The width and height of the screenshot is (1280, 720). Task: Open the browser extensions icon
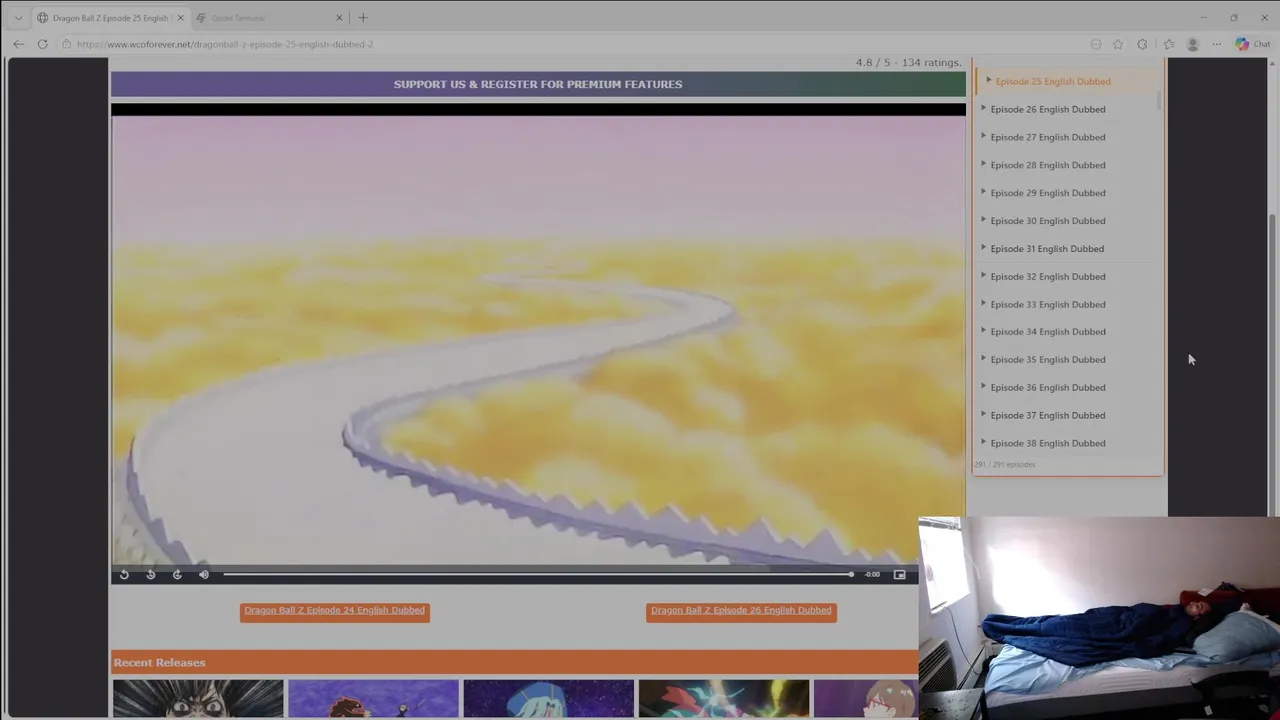coord(1143,44)
